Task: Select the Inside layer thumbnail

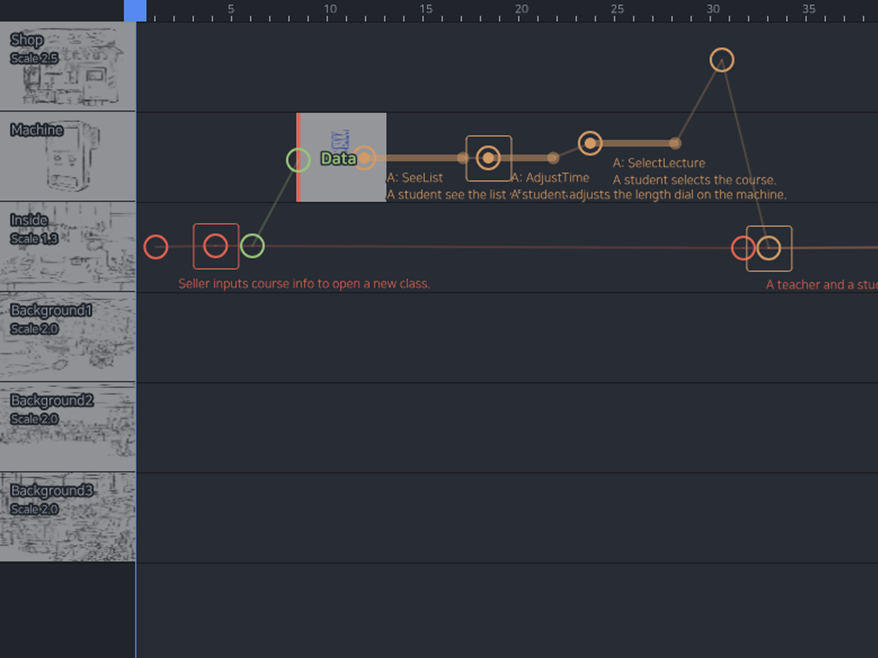Action: (x=67, y=246)
